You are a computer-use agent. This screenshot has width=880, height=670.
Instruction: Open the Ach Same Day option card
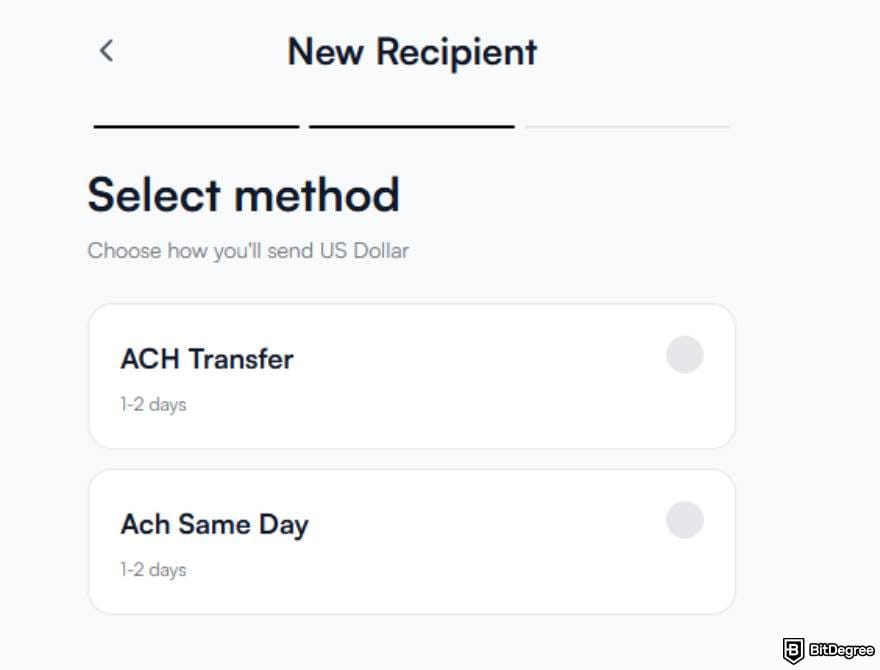coord(410,540)
